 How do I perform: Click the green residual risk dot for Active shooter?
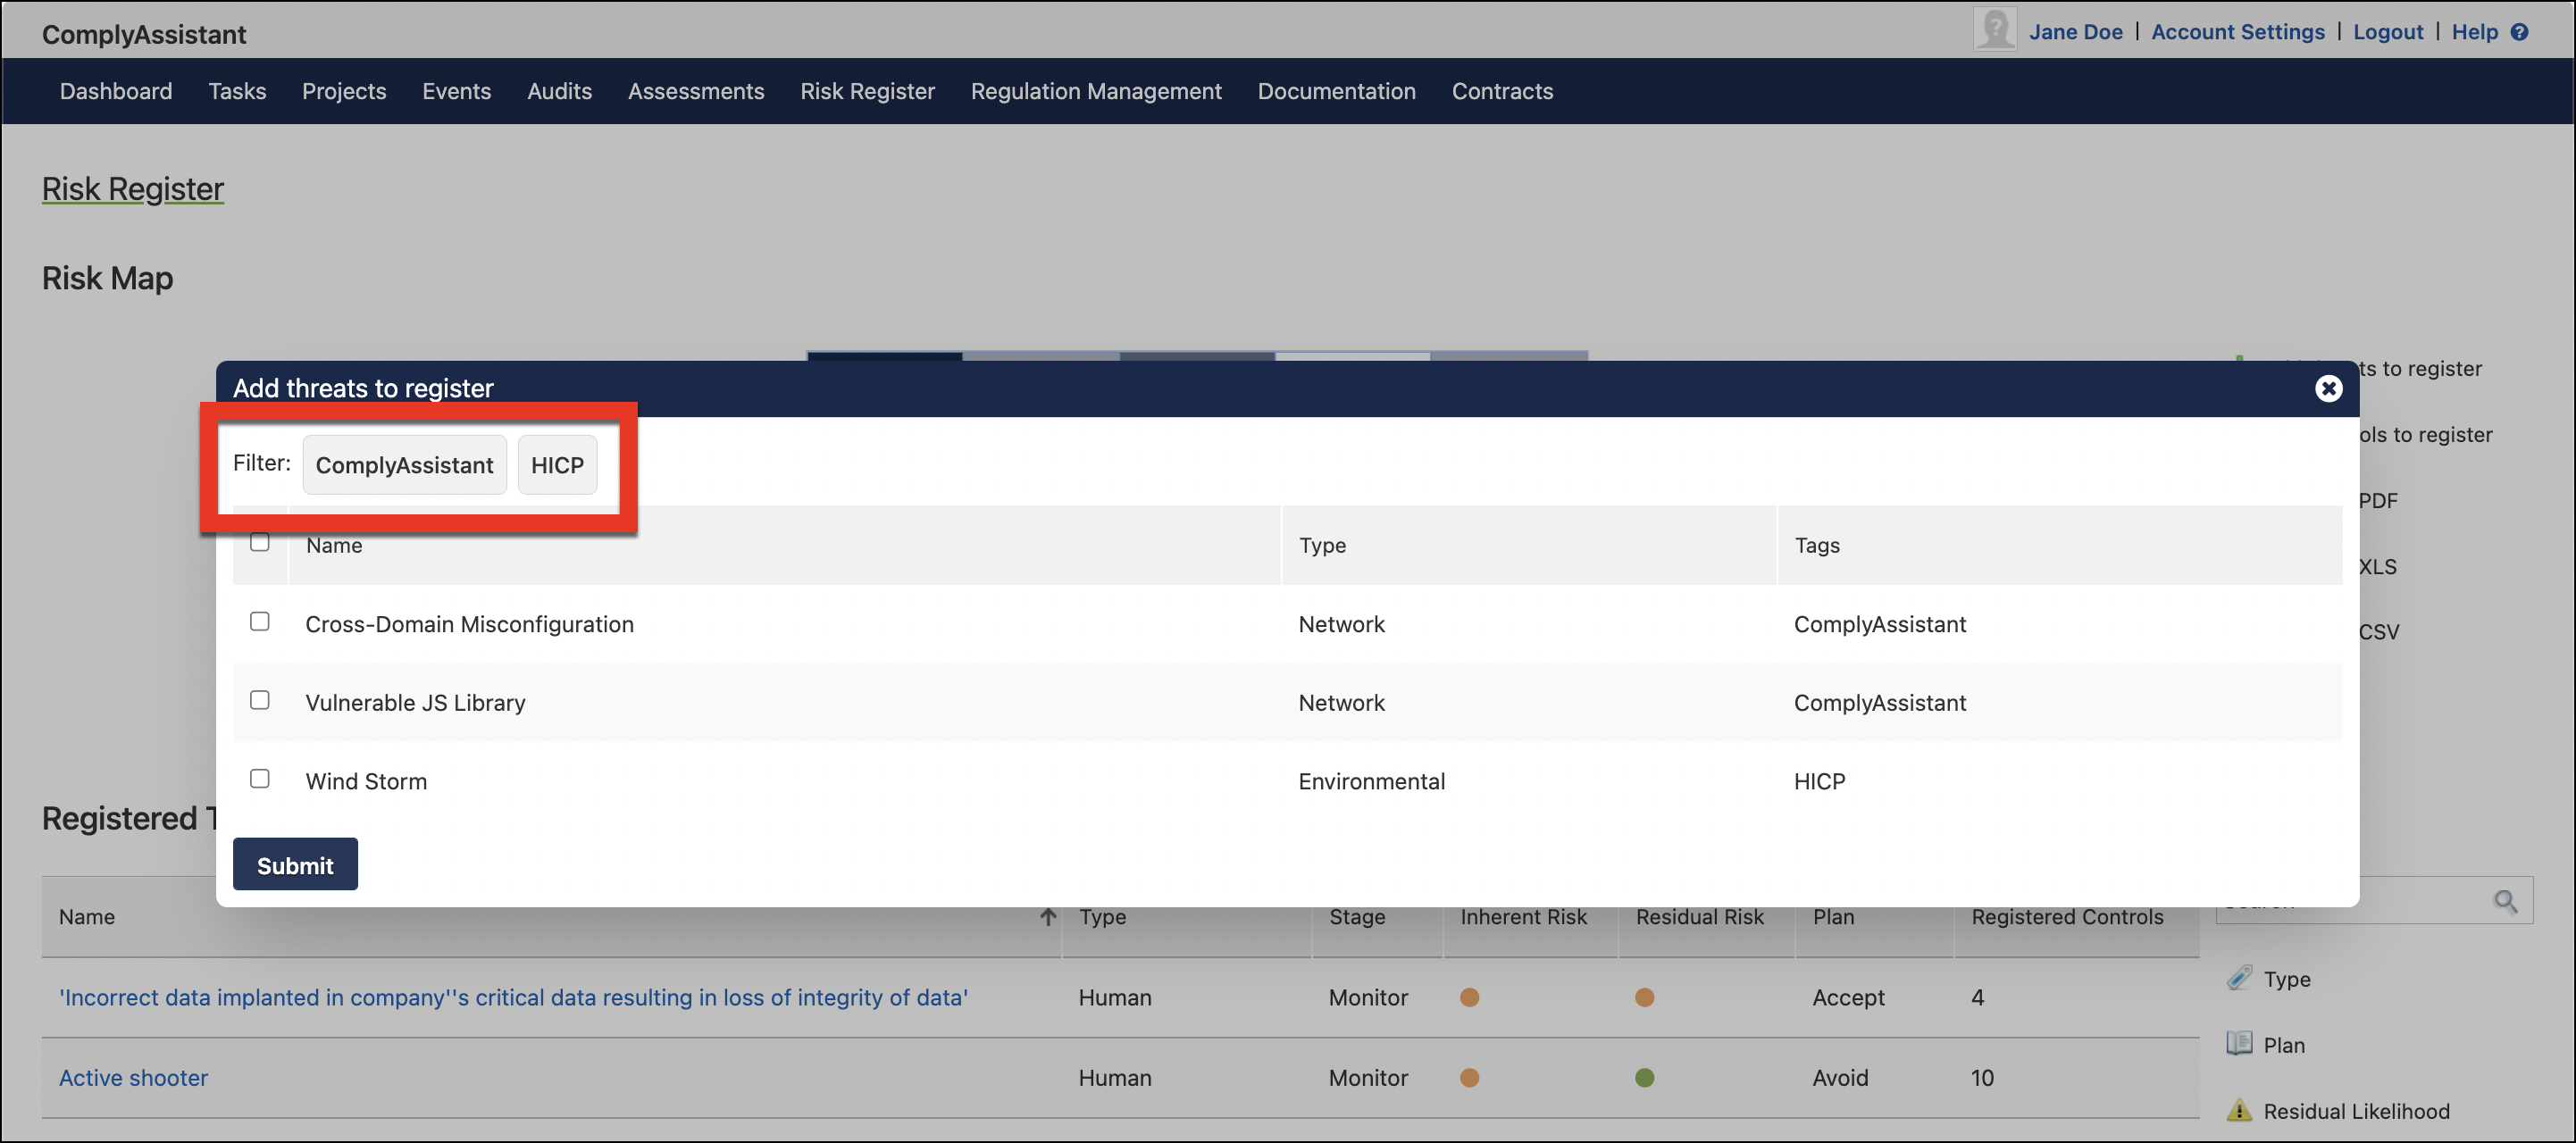tap(1644, 1077)
